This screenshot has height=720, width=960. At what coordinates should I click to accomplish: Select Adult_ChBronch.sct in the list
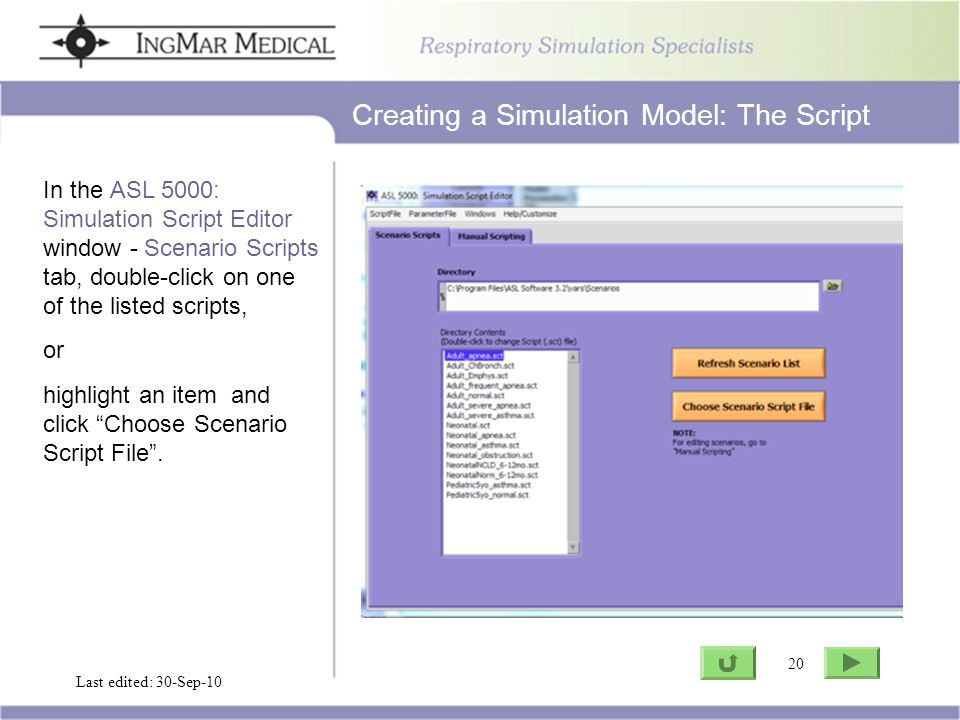coord(480,366)
